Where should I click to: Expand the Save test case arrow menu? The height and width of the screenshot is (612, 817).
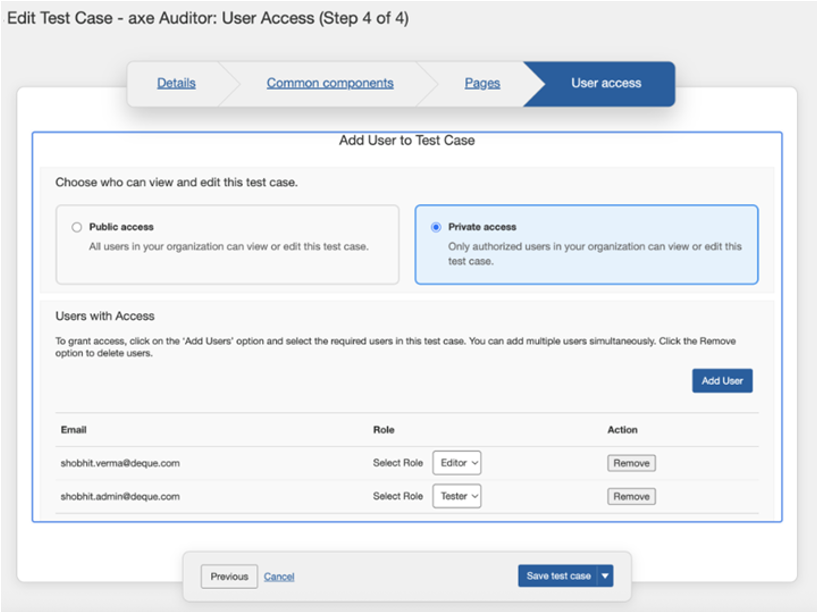click(x=606, y=576)
